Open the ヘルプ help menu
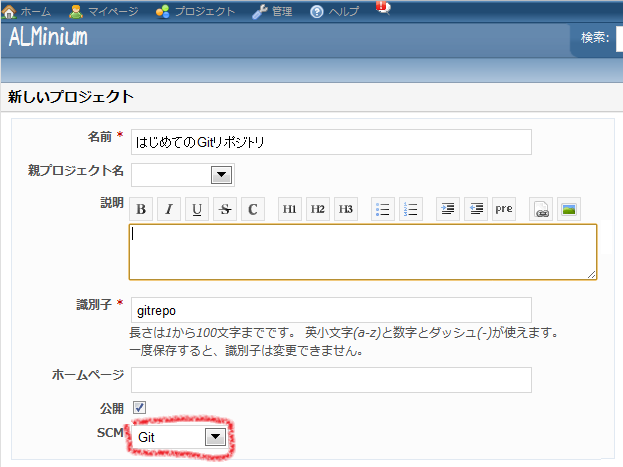The height and width of the screenshot is (467, 623). 344,12
